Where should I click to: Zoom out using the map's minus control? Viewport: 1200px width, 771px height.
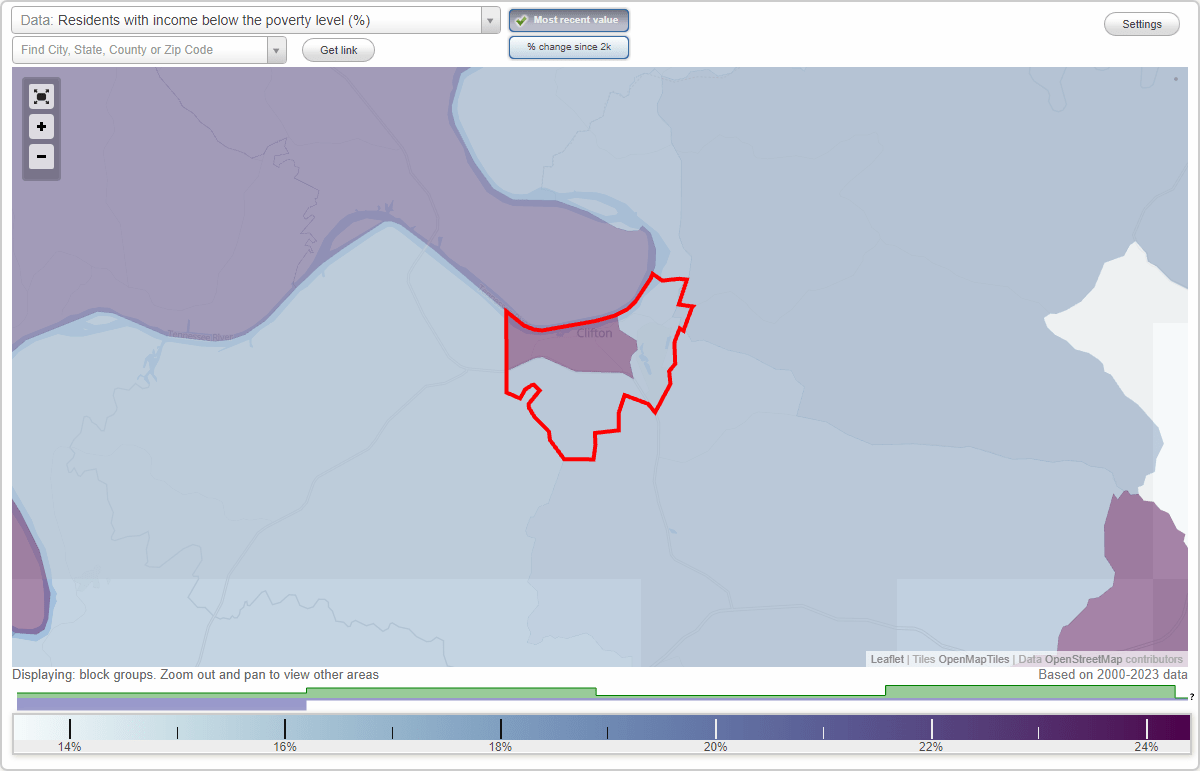pyautogui.click(x=41, y=157)
